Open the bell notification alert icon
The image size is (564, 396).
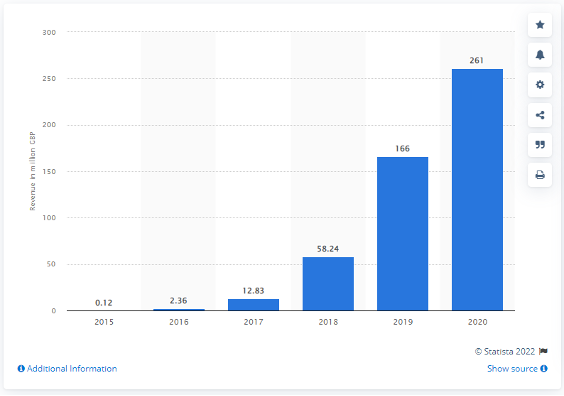pyautogui.click(x=540, y=55)
